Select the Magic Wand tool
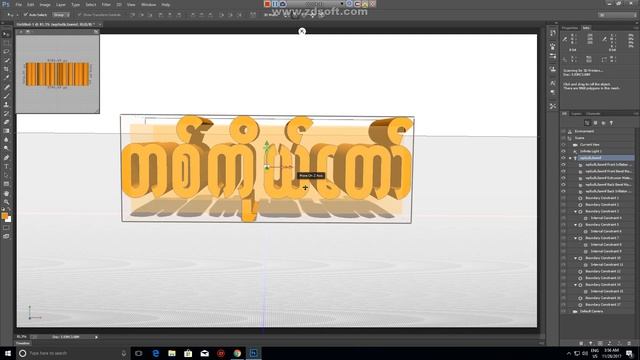640x360 pixels. coord(6,60)
